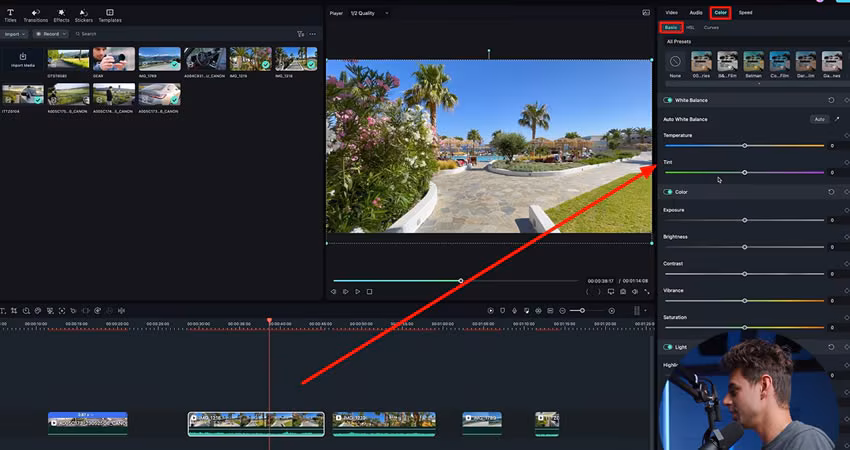
Task: Open the Import dropdown
Action: pos(15,34)
